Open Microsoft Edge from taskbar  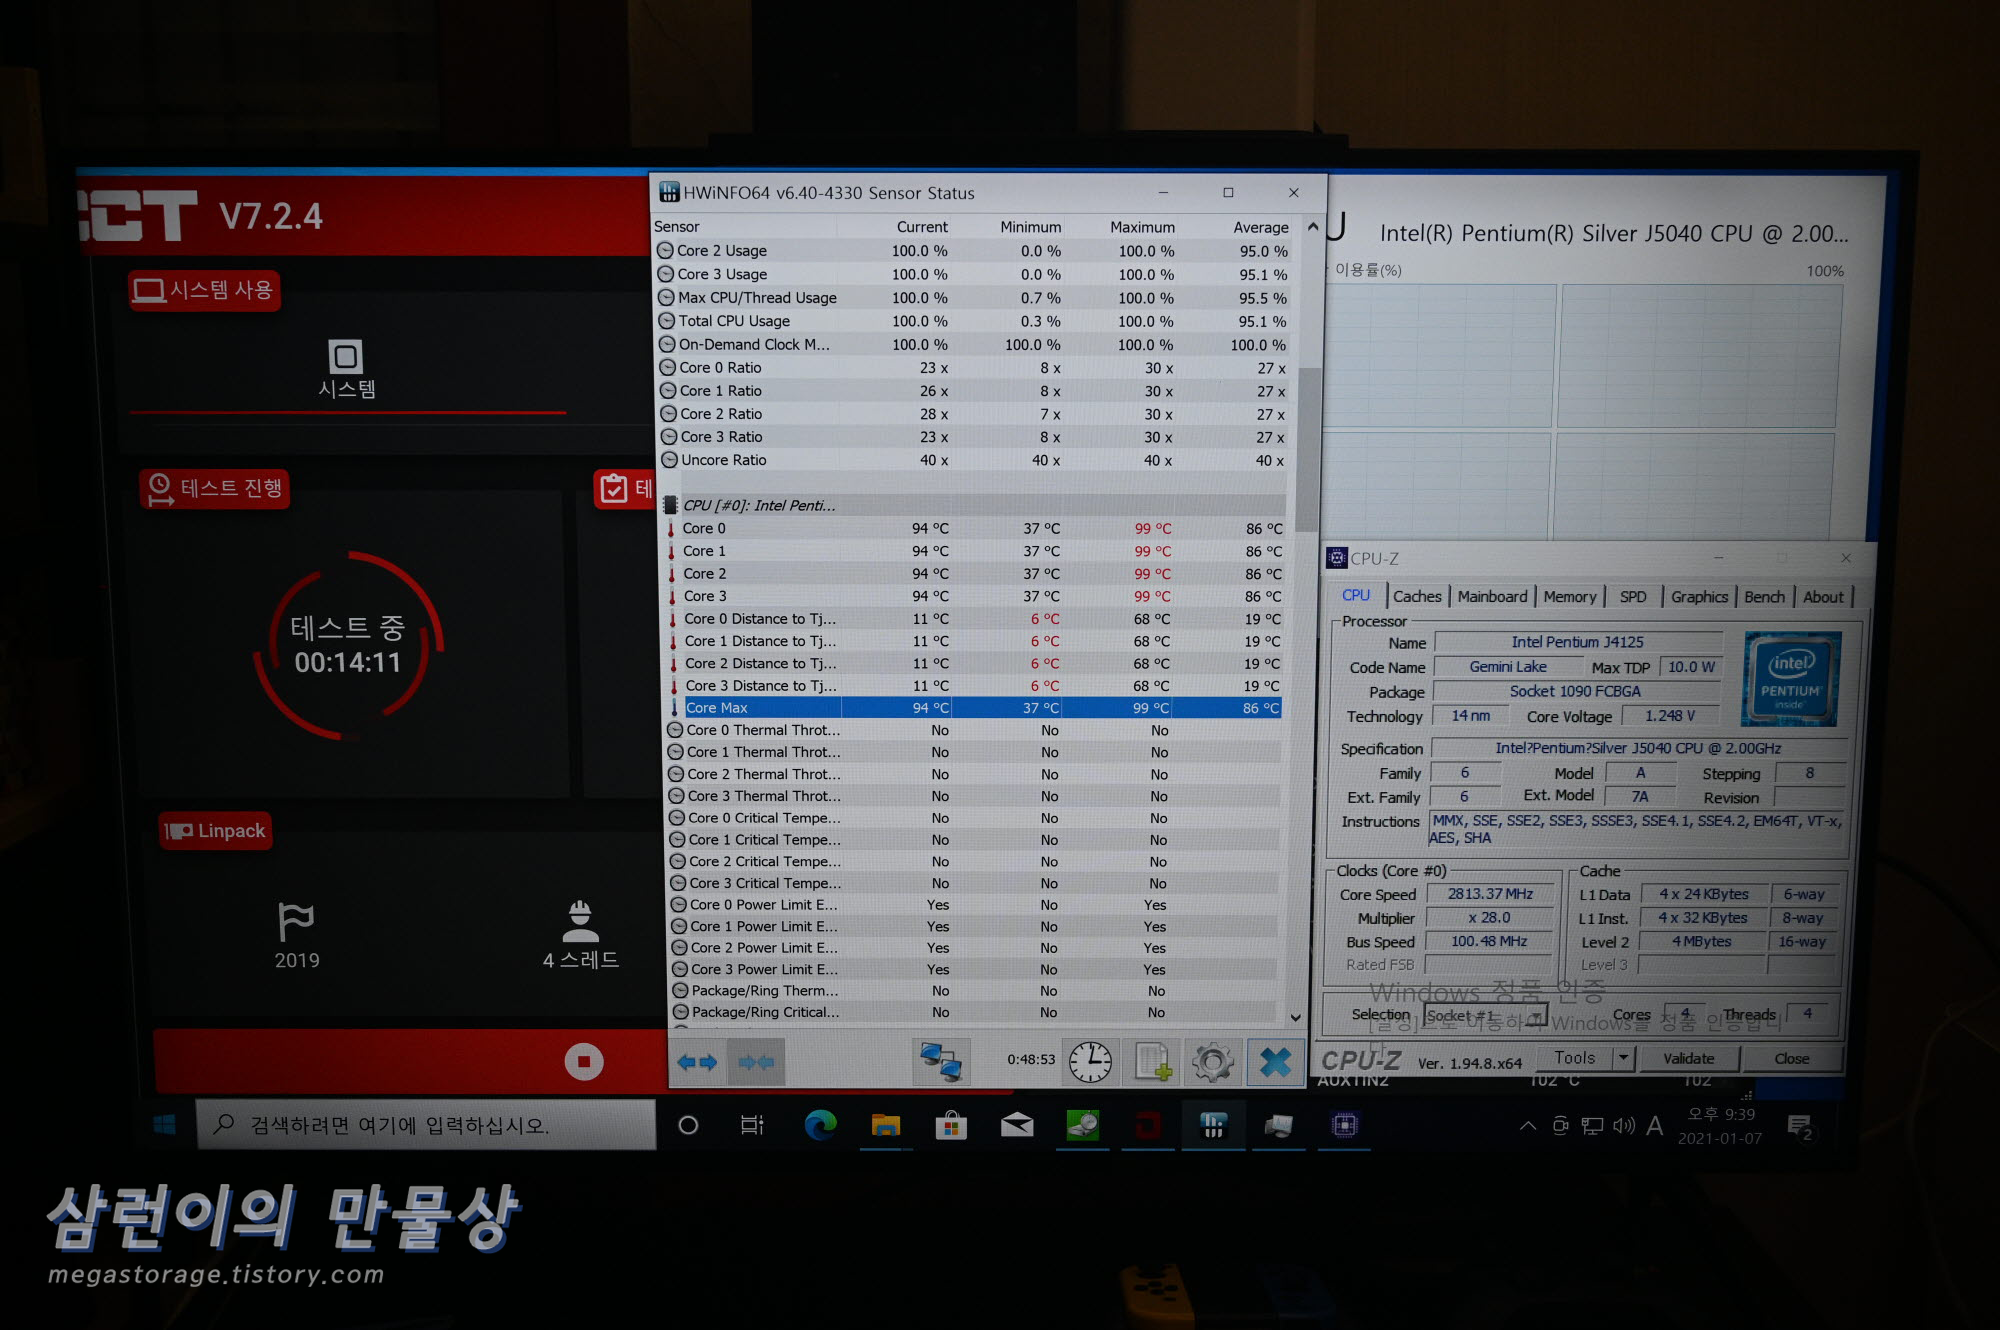820,1126
